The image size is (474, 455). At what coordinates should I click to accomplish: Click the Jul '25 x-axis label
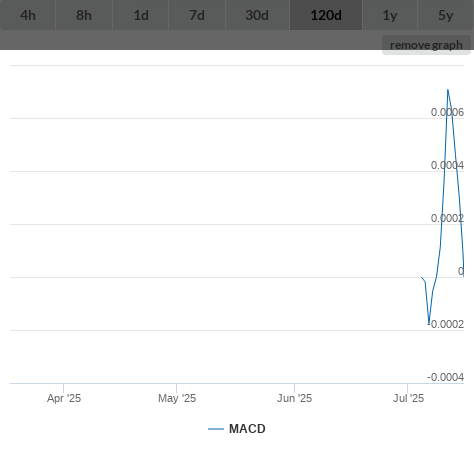[x=408, y=398]
